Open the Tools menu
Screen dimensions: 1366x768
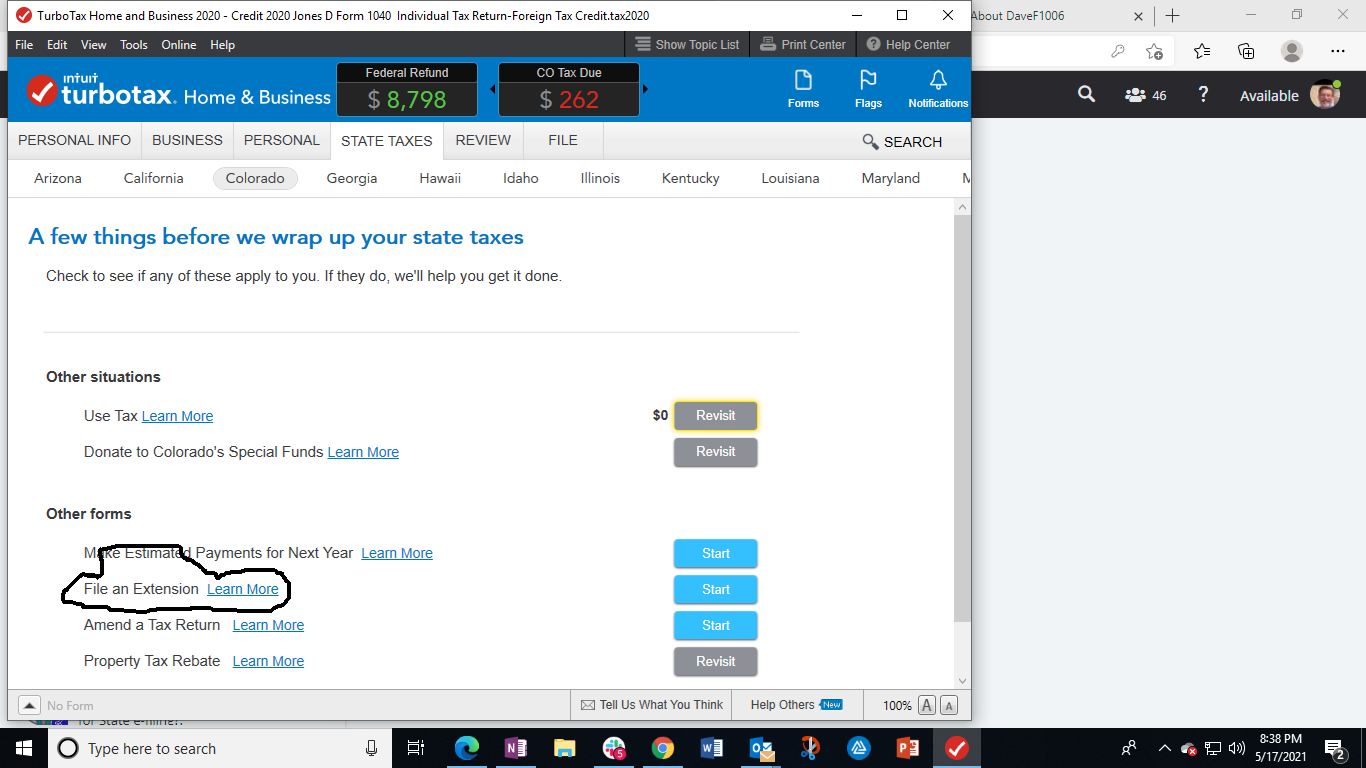(x=134, y=45)
